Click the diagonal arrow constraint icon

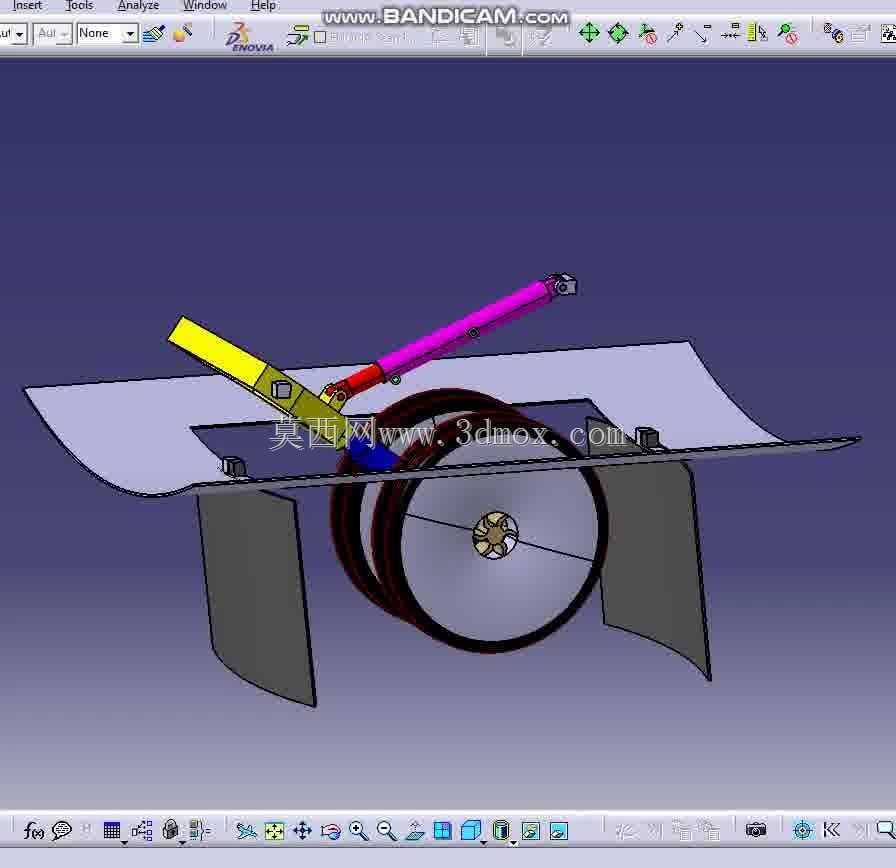703,34
